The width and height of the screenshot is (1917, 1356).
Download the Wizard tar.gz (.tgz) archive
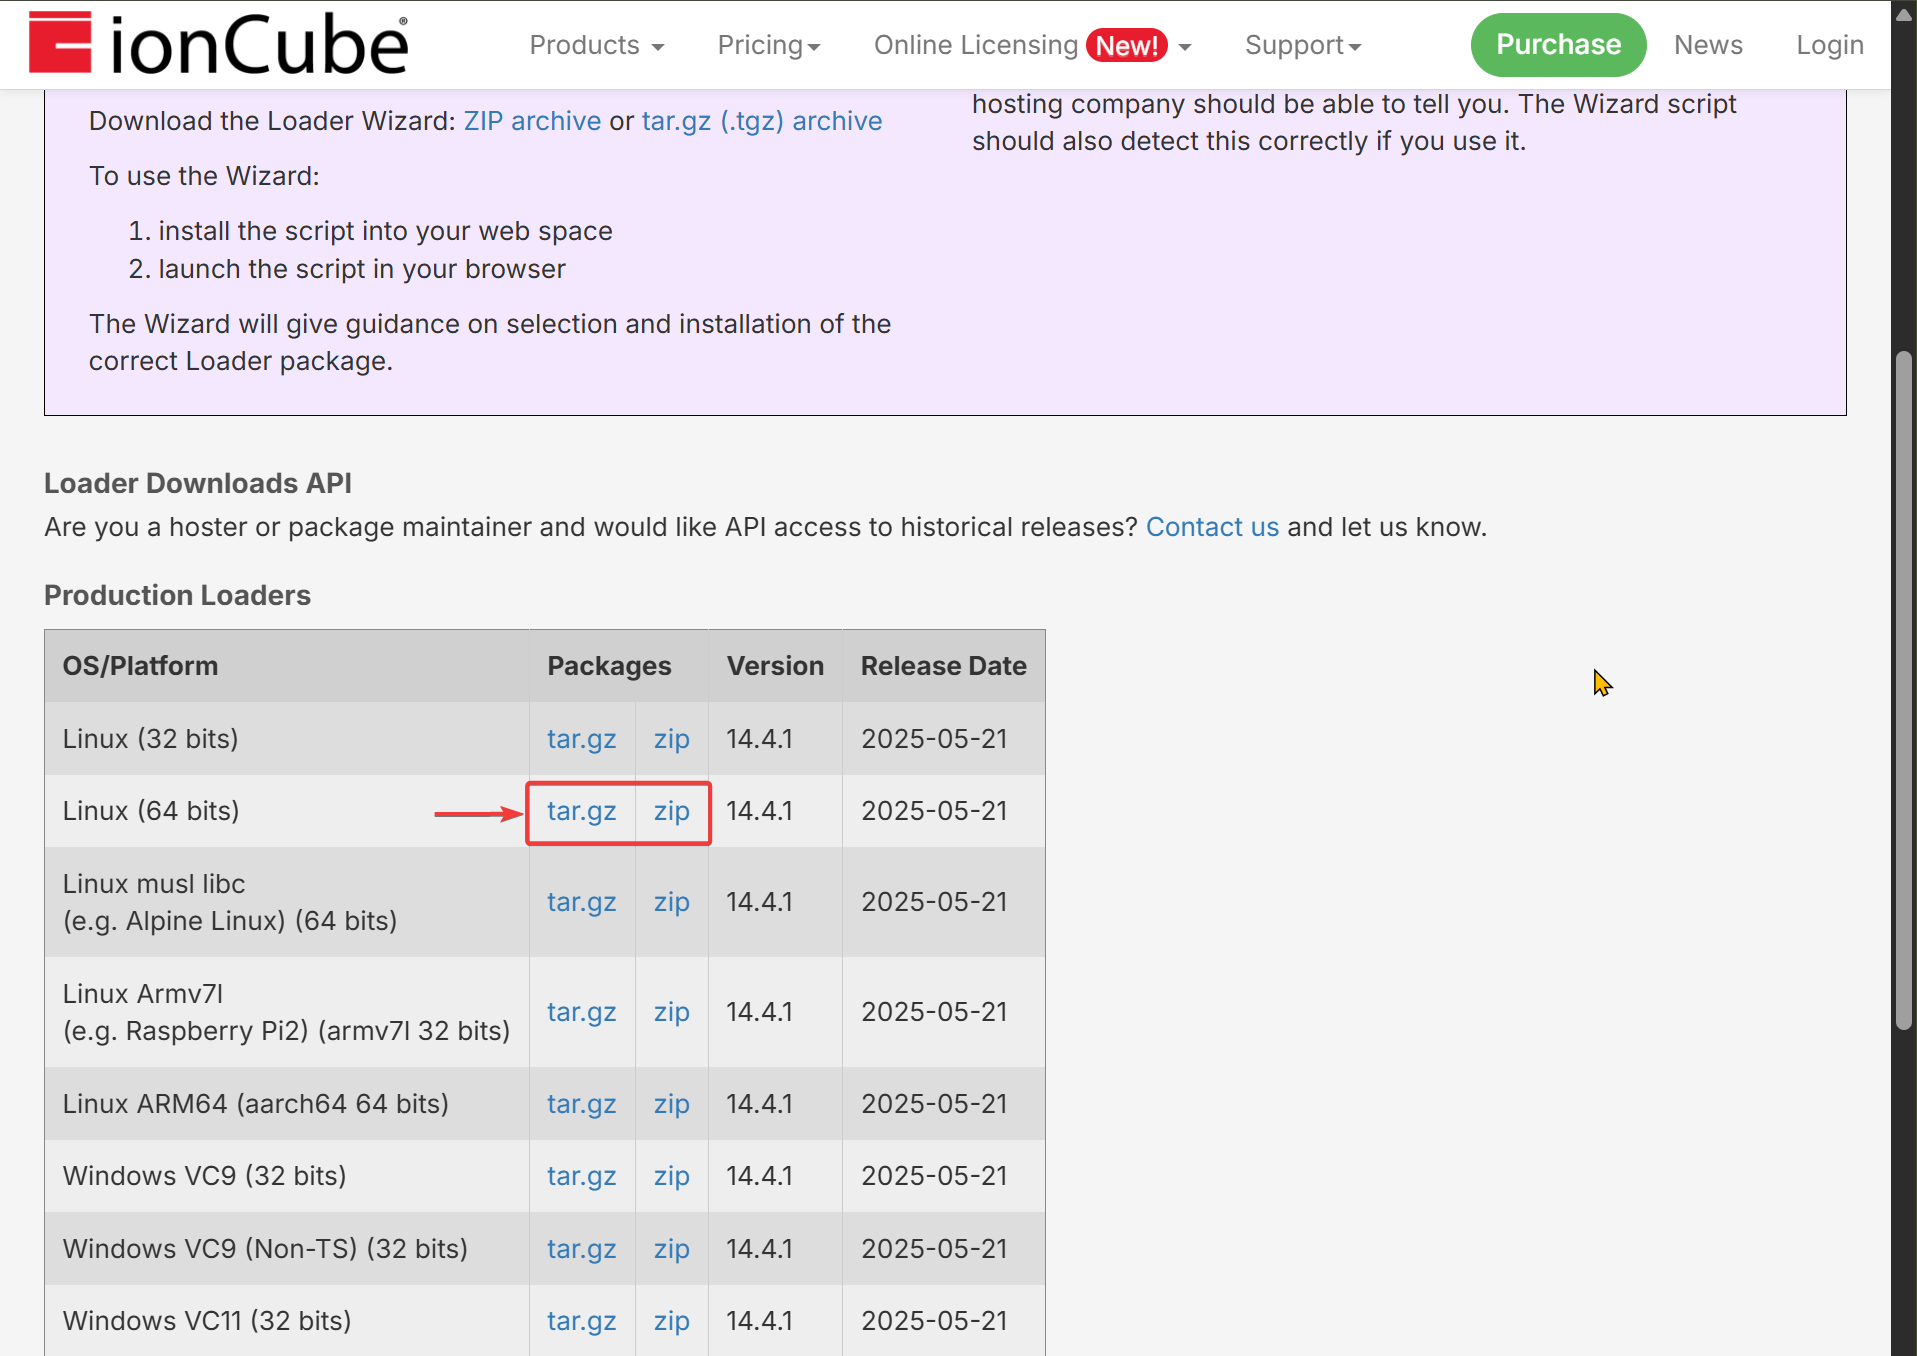[761, 121]
